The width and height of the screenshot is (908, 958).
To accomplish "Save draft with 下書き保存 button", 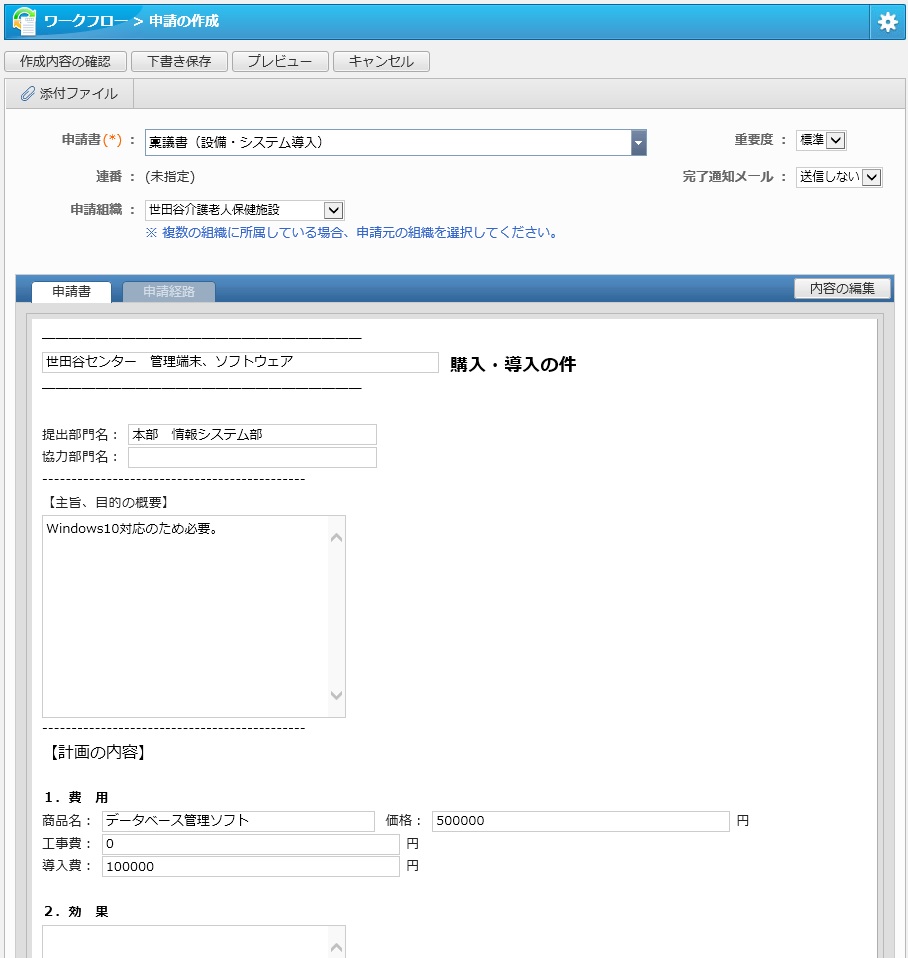I will coord(179,61).
